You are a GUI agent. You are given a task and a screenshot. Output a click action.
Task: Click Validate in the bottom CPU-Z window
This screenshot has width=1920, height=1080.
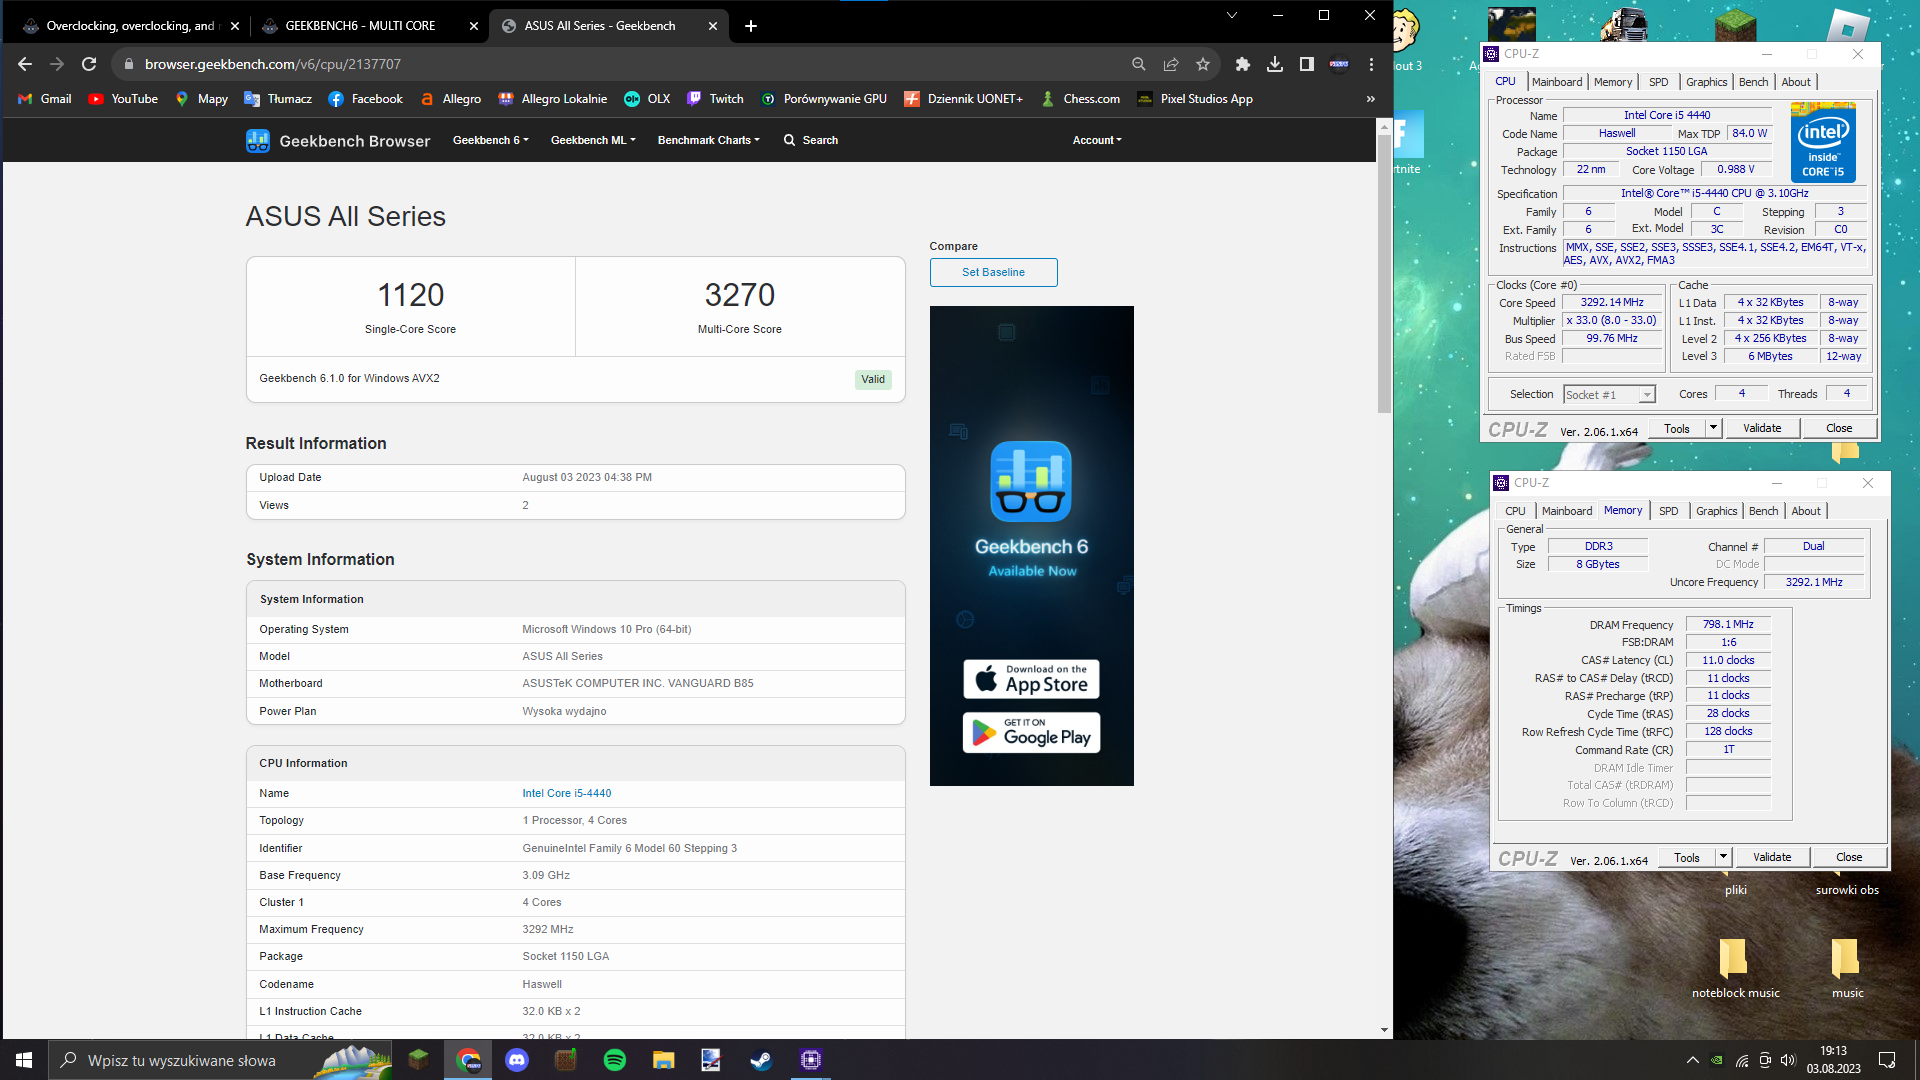pyautogui.click(x=1771, y=857)
